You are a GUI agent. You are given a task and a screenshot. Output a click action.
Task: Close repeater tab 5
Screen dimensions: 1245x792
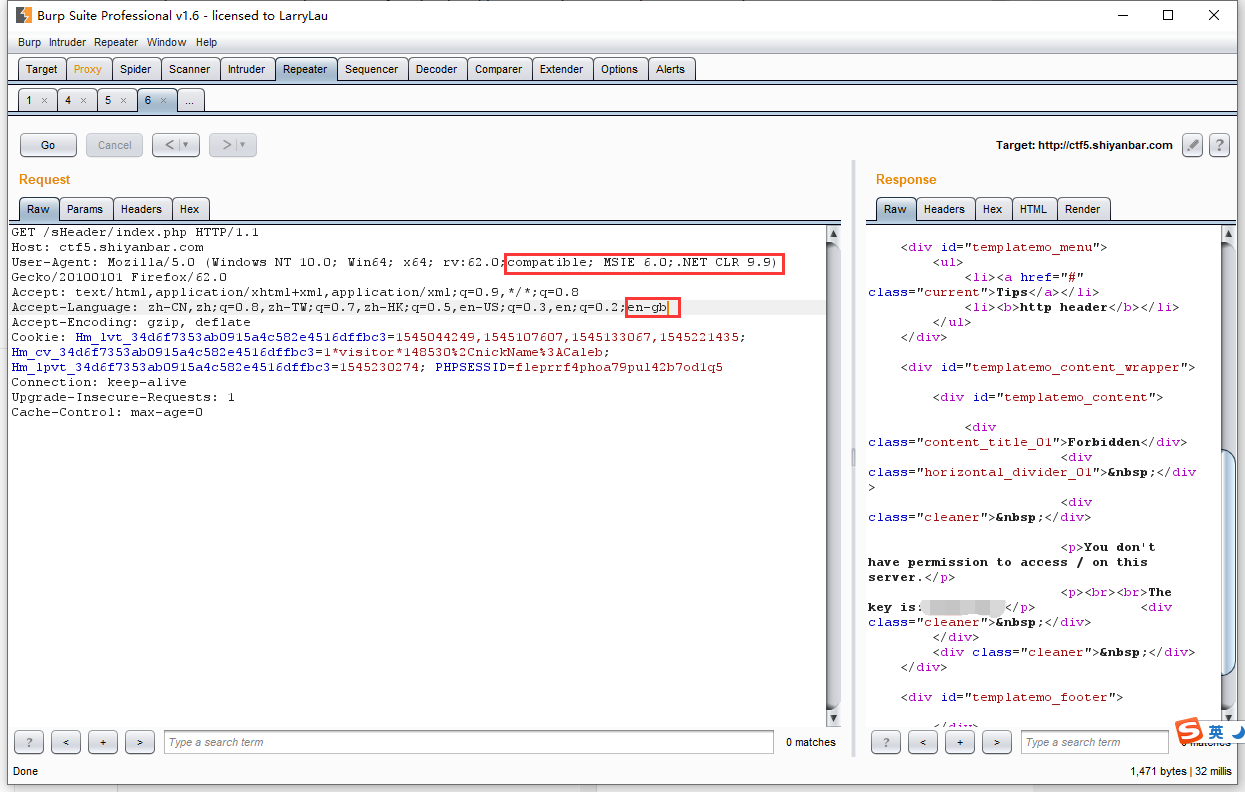(123, 100)
